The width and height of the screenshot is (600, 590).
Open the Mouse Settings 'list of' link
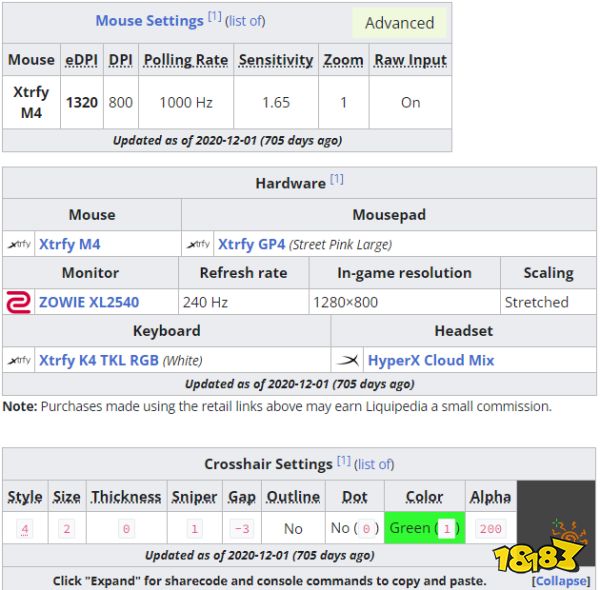tap(245, 21)
